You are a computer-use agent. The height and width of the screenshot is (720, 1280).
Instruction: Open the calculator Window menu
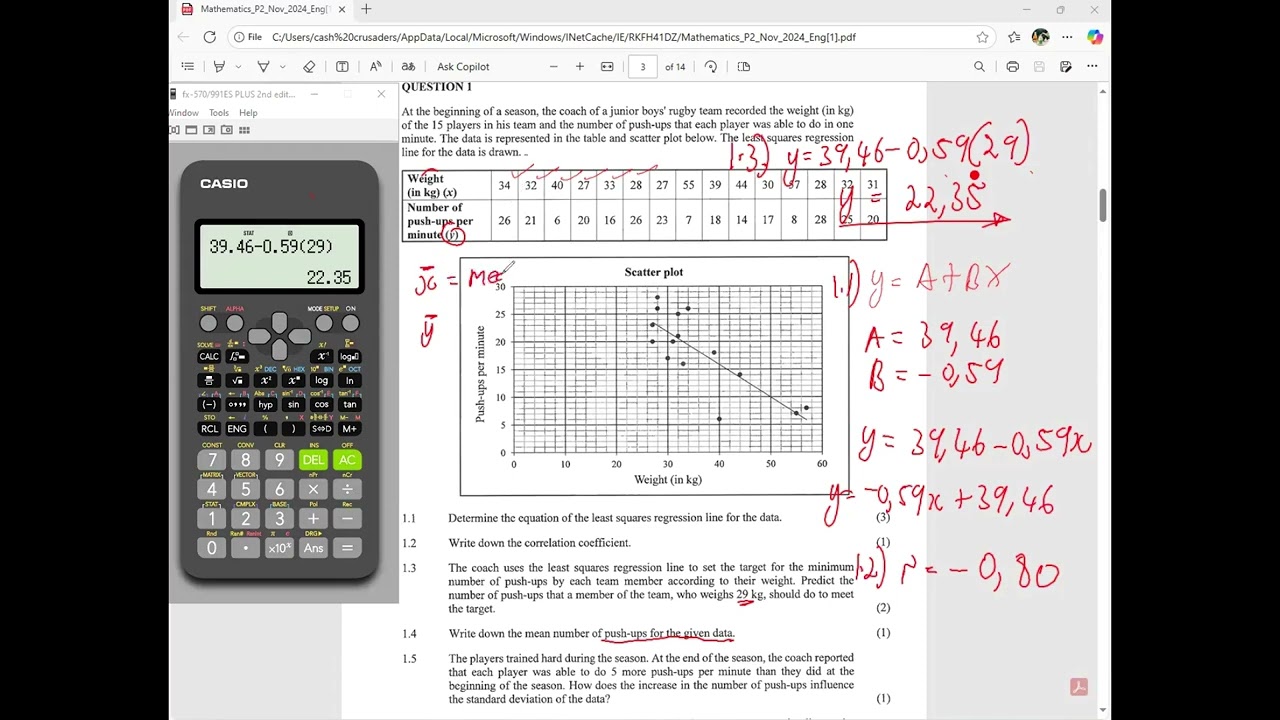(x=184, y=113)
